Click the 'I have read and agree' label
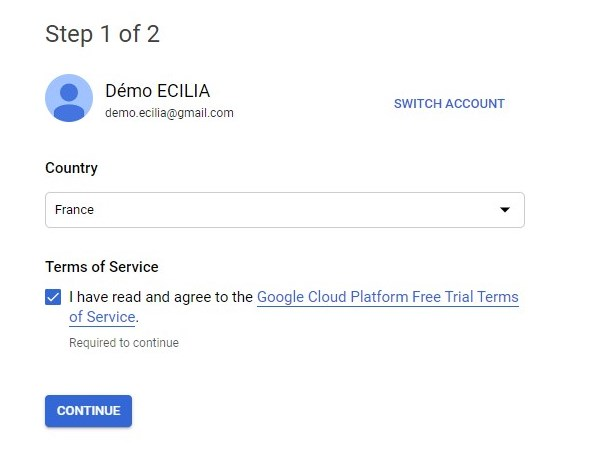This screenshot has width=595, height=465. click(x=161, y=297)
